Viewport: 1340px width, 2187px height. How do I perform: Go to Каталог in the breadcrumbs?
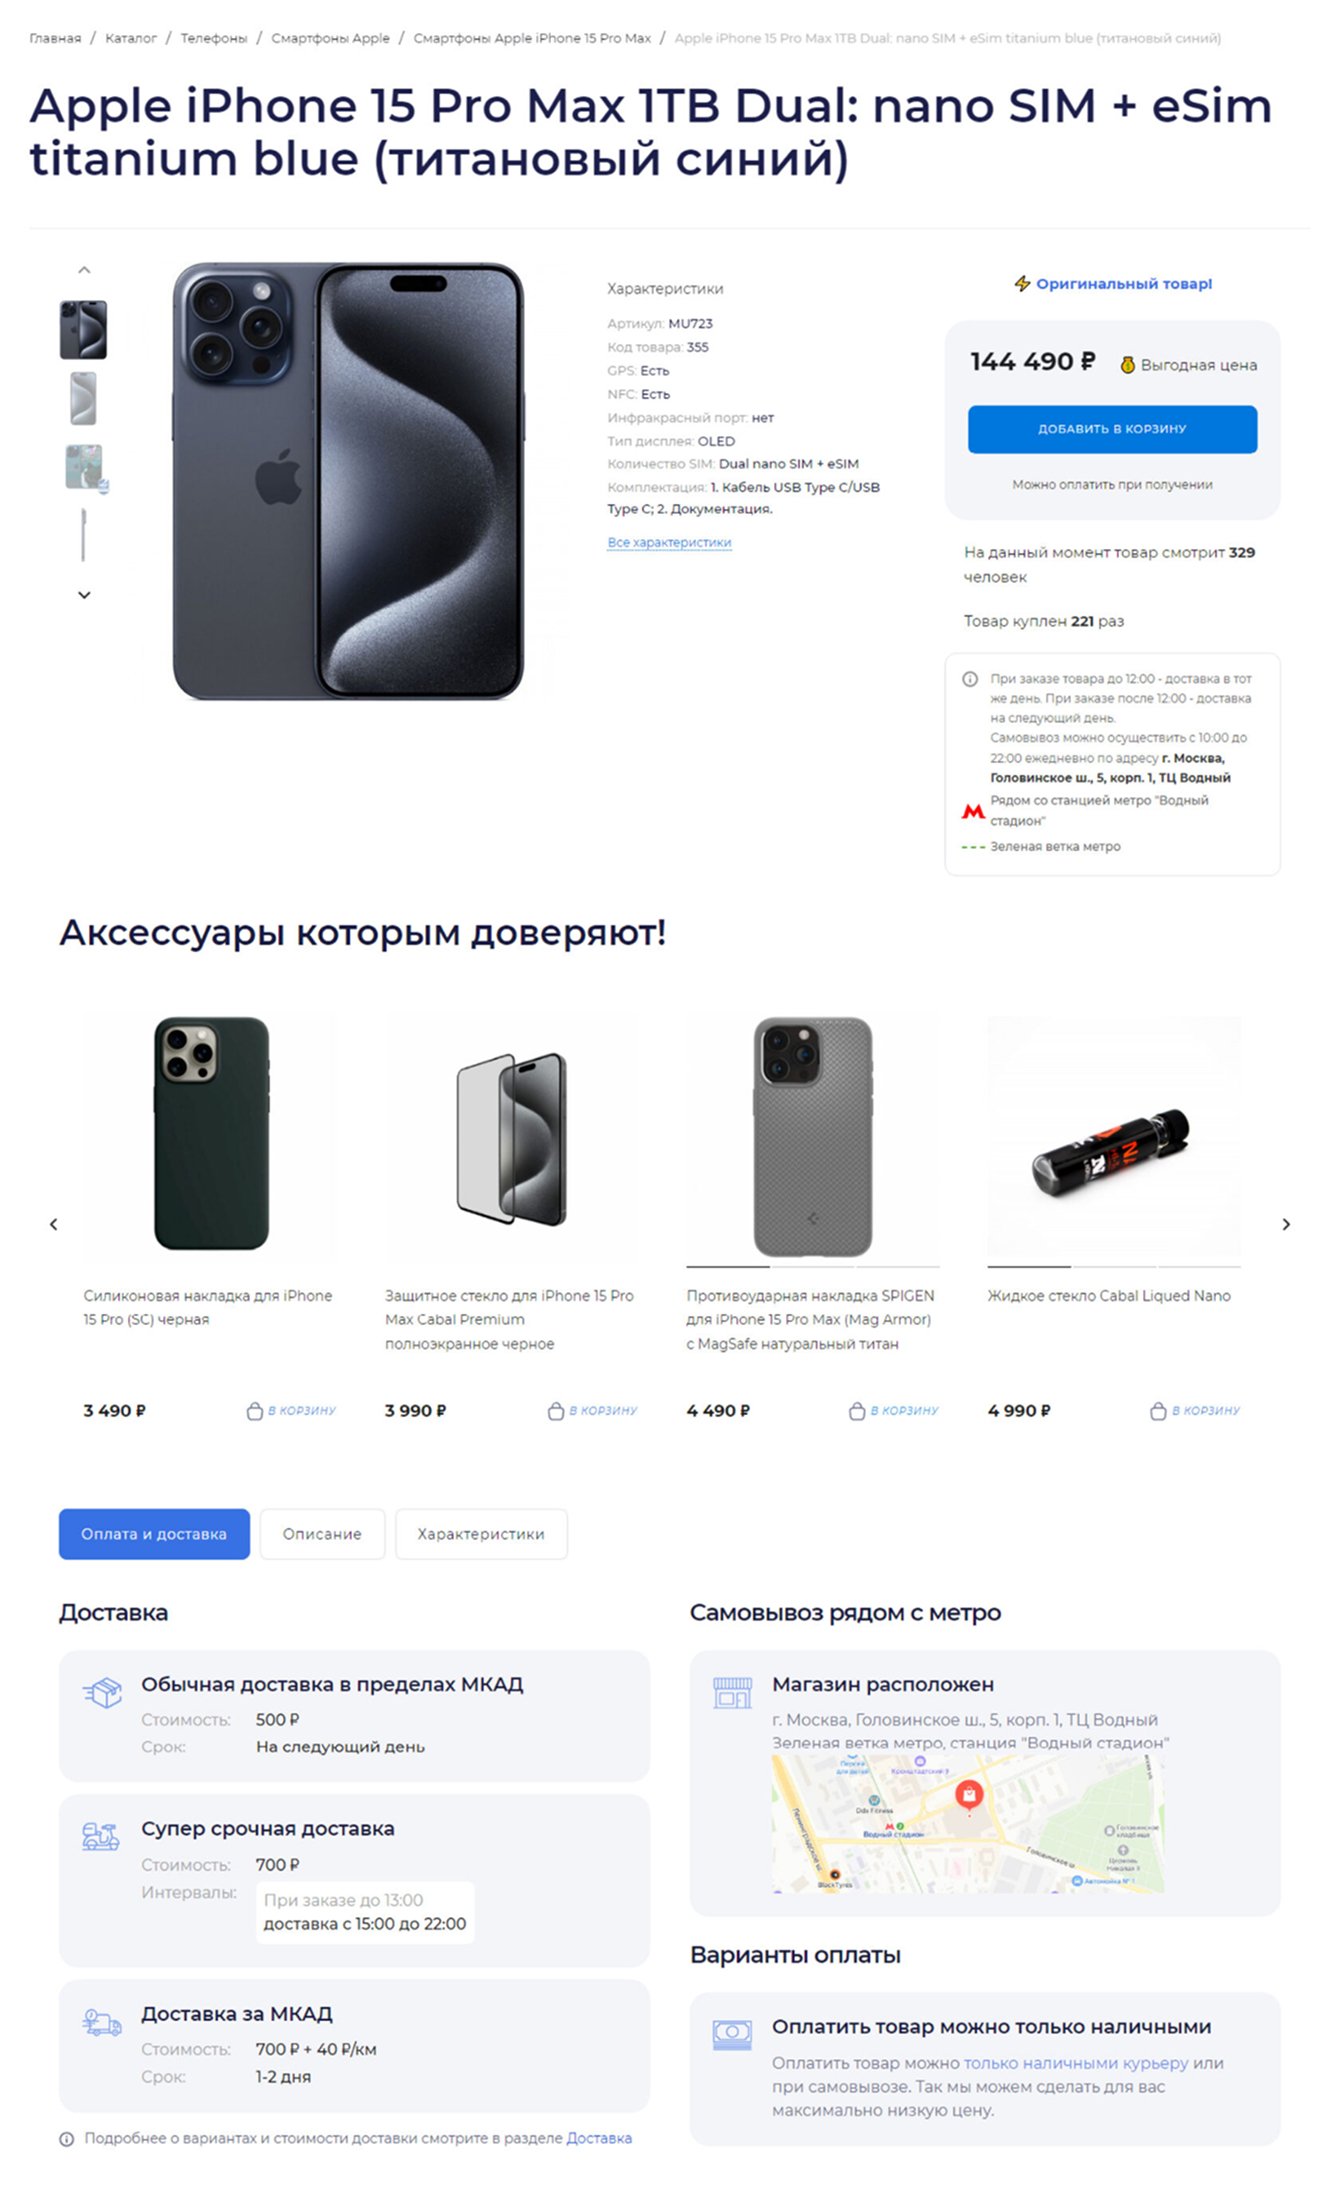(x=131, y=38)
